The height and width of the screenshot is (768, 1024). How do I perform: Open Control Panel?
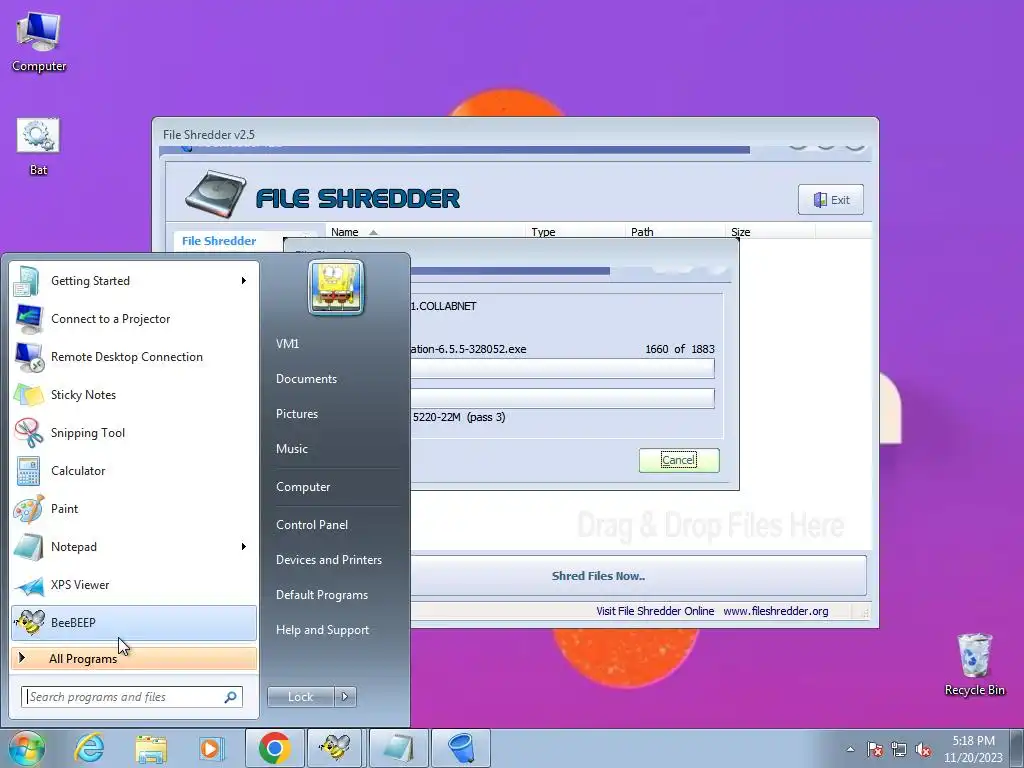(x=312, y=525)
